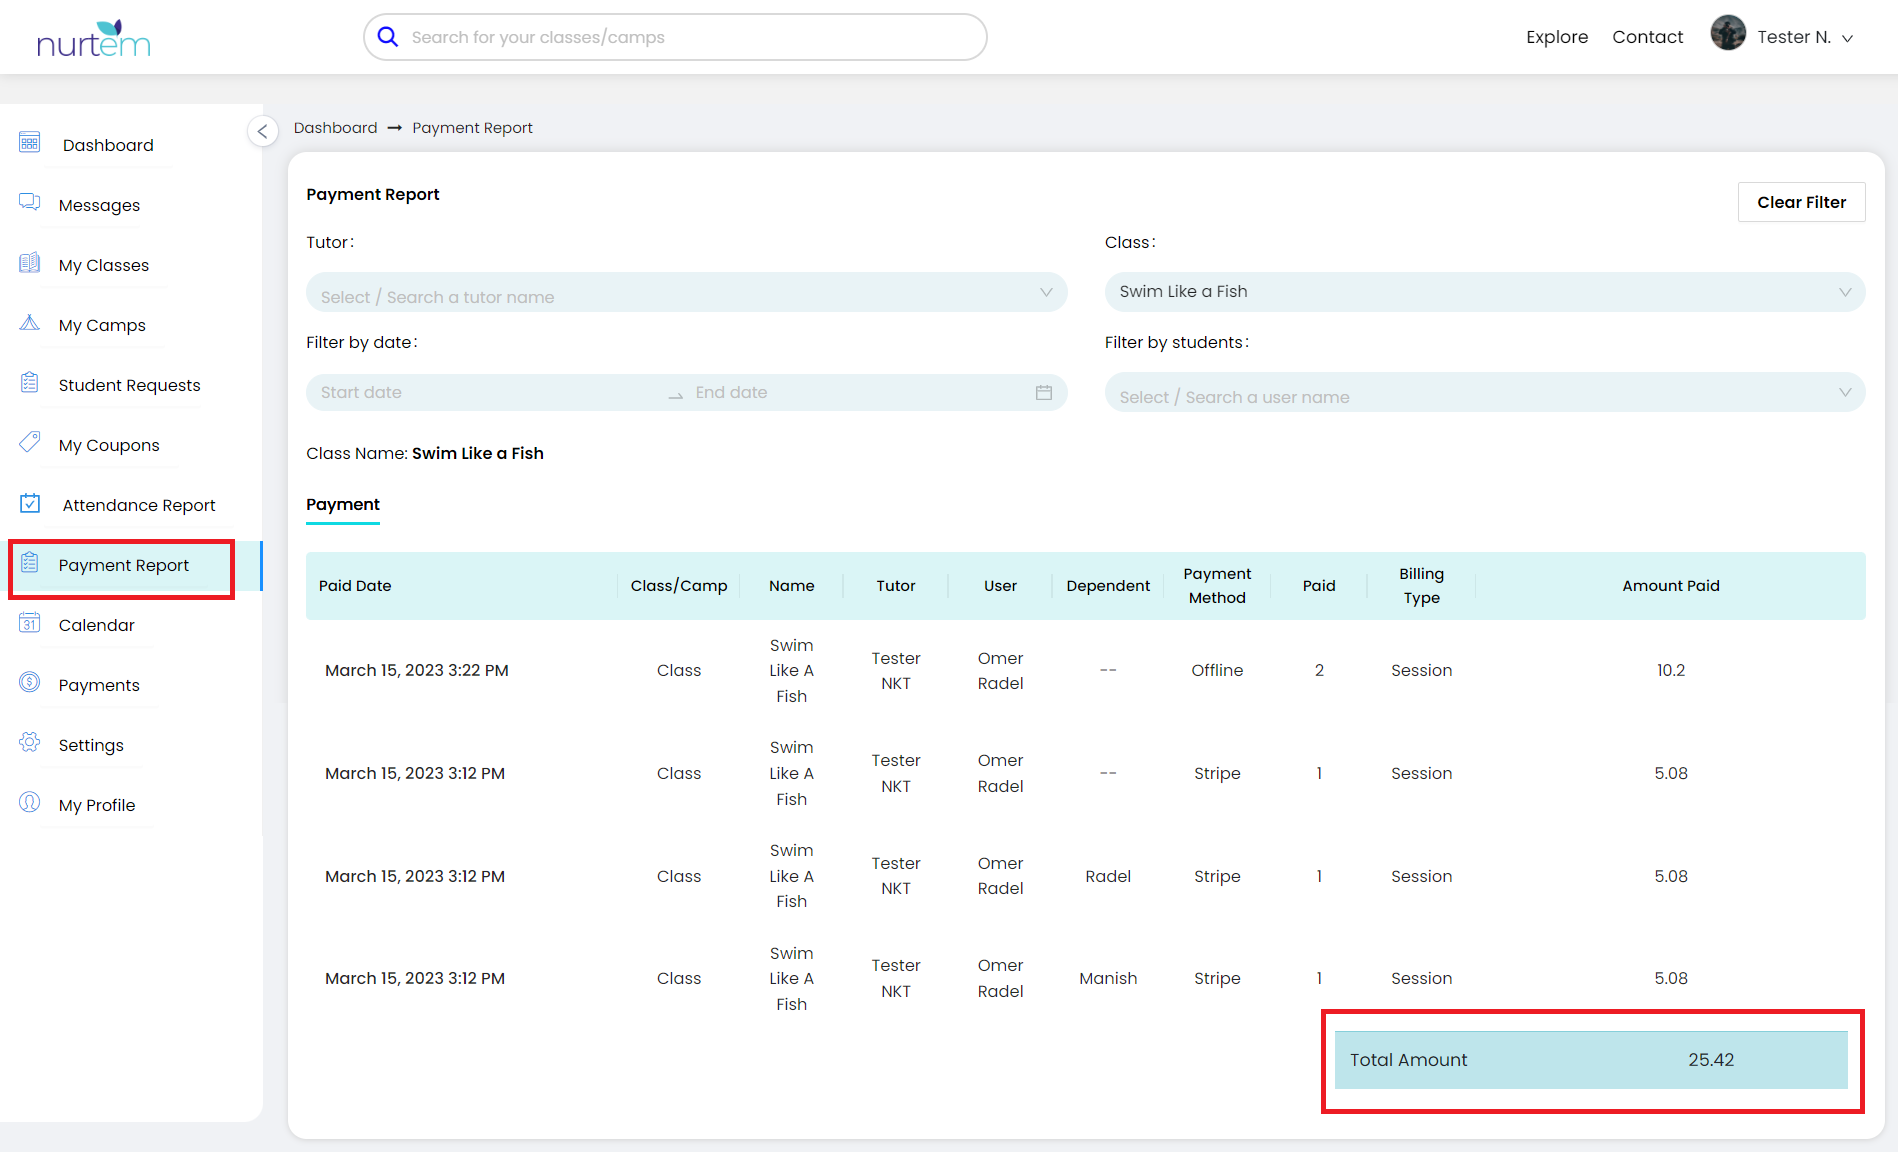The image size is (1898, 1152).
Task: Open Messages using the chat bubble icon
Action: [x=29, y=202]
